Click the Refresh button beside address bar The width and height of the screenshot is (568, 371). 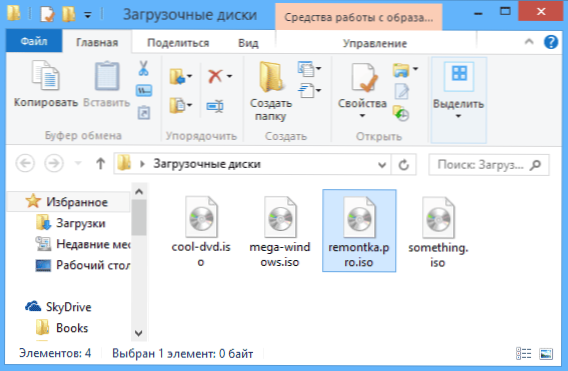(404, 165)
